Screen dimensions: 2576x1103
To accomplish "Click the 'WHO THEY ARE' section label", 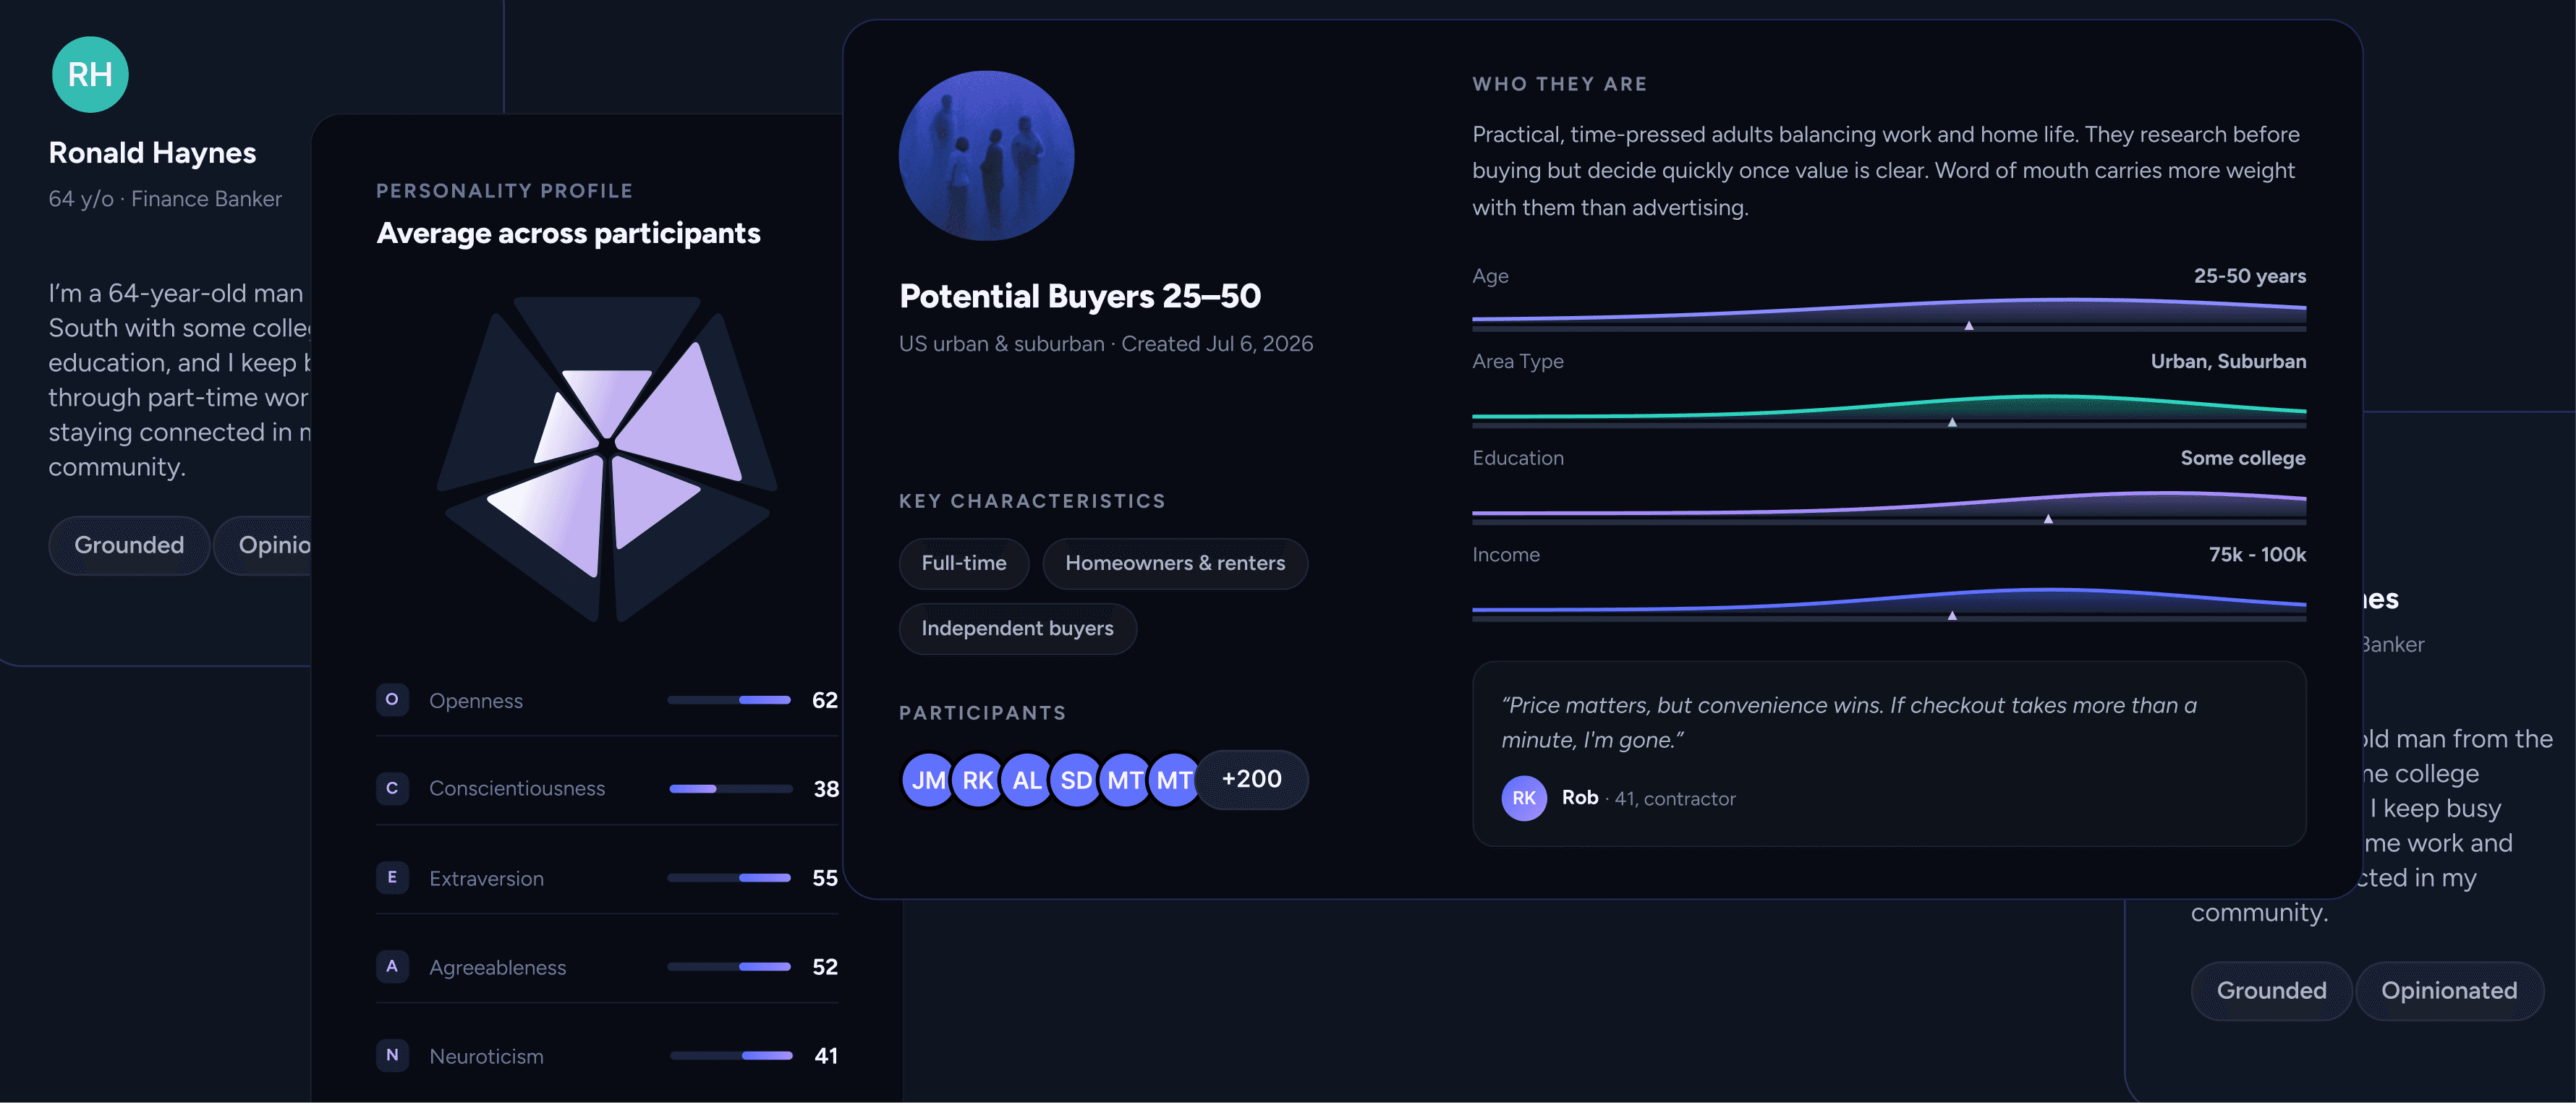I will click(x=1559, y=84).
